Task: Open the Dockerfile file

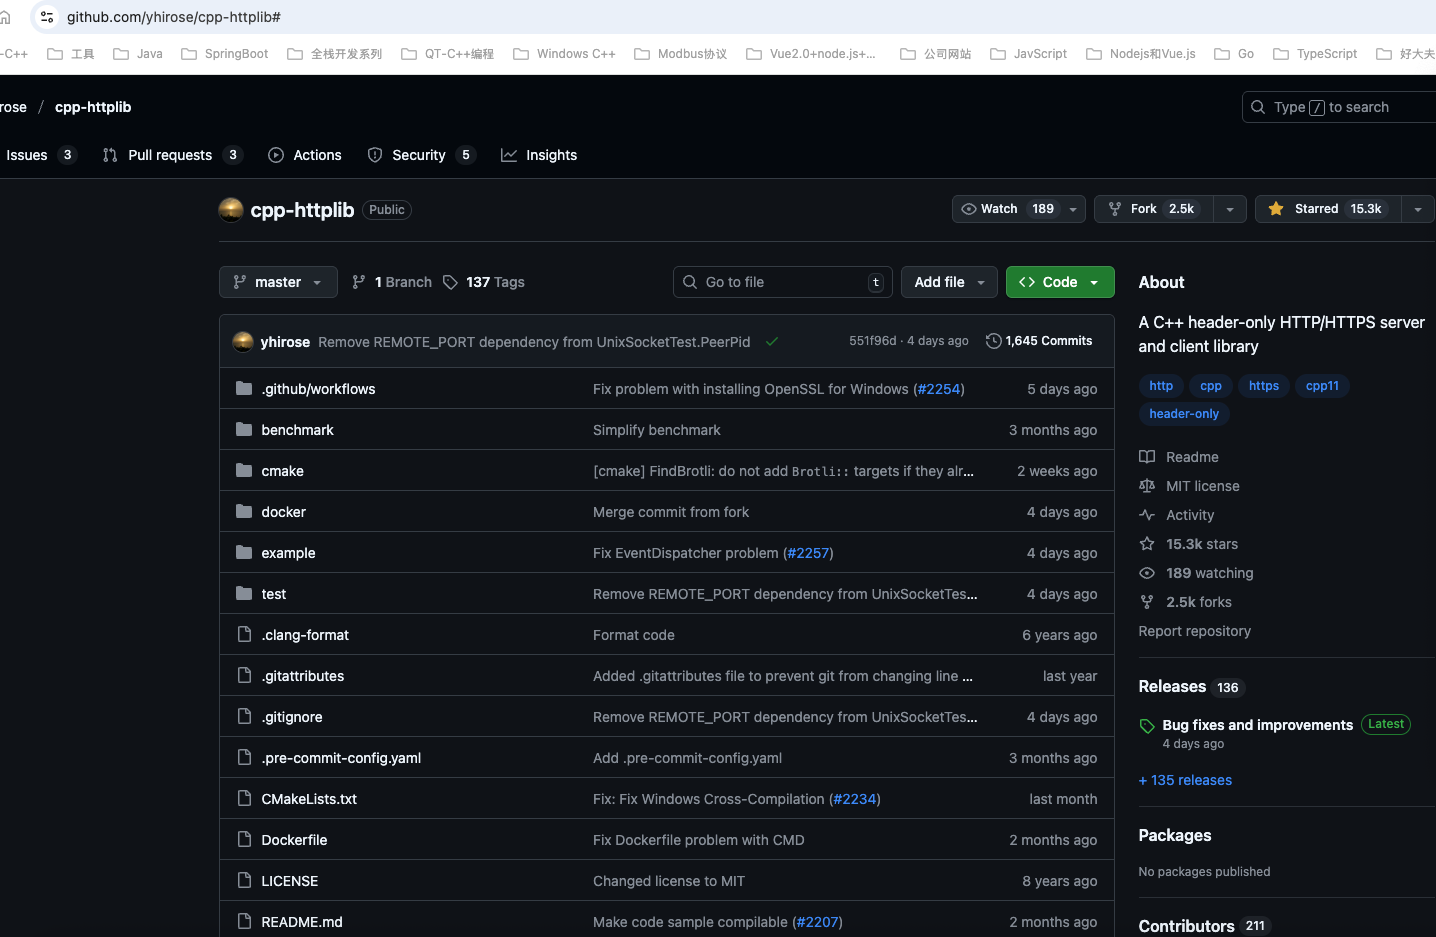Action: tap(294, 840)
